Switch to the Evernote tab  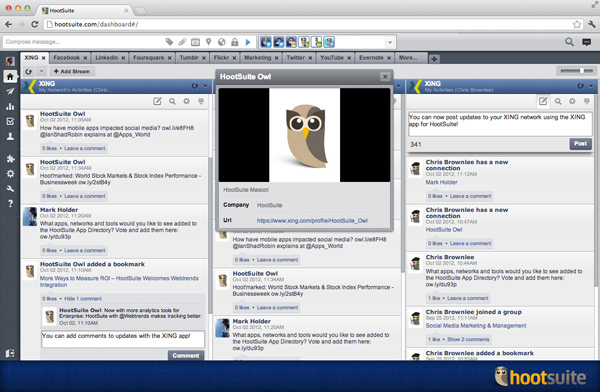[x=371, y=58]
